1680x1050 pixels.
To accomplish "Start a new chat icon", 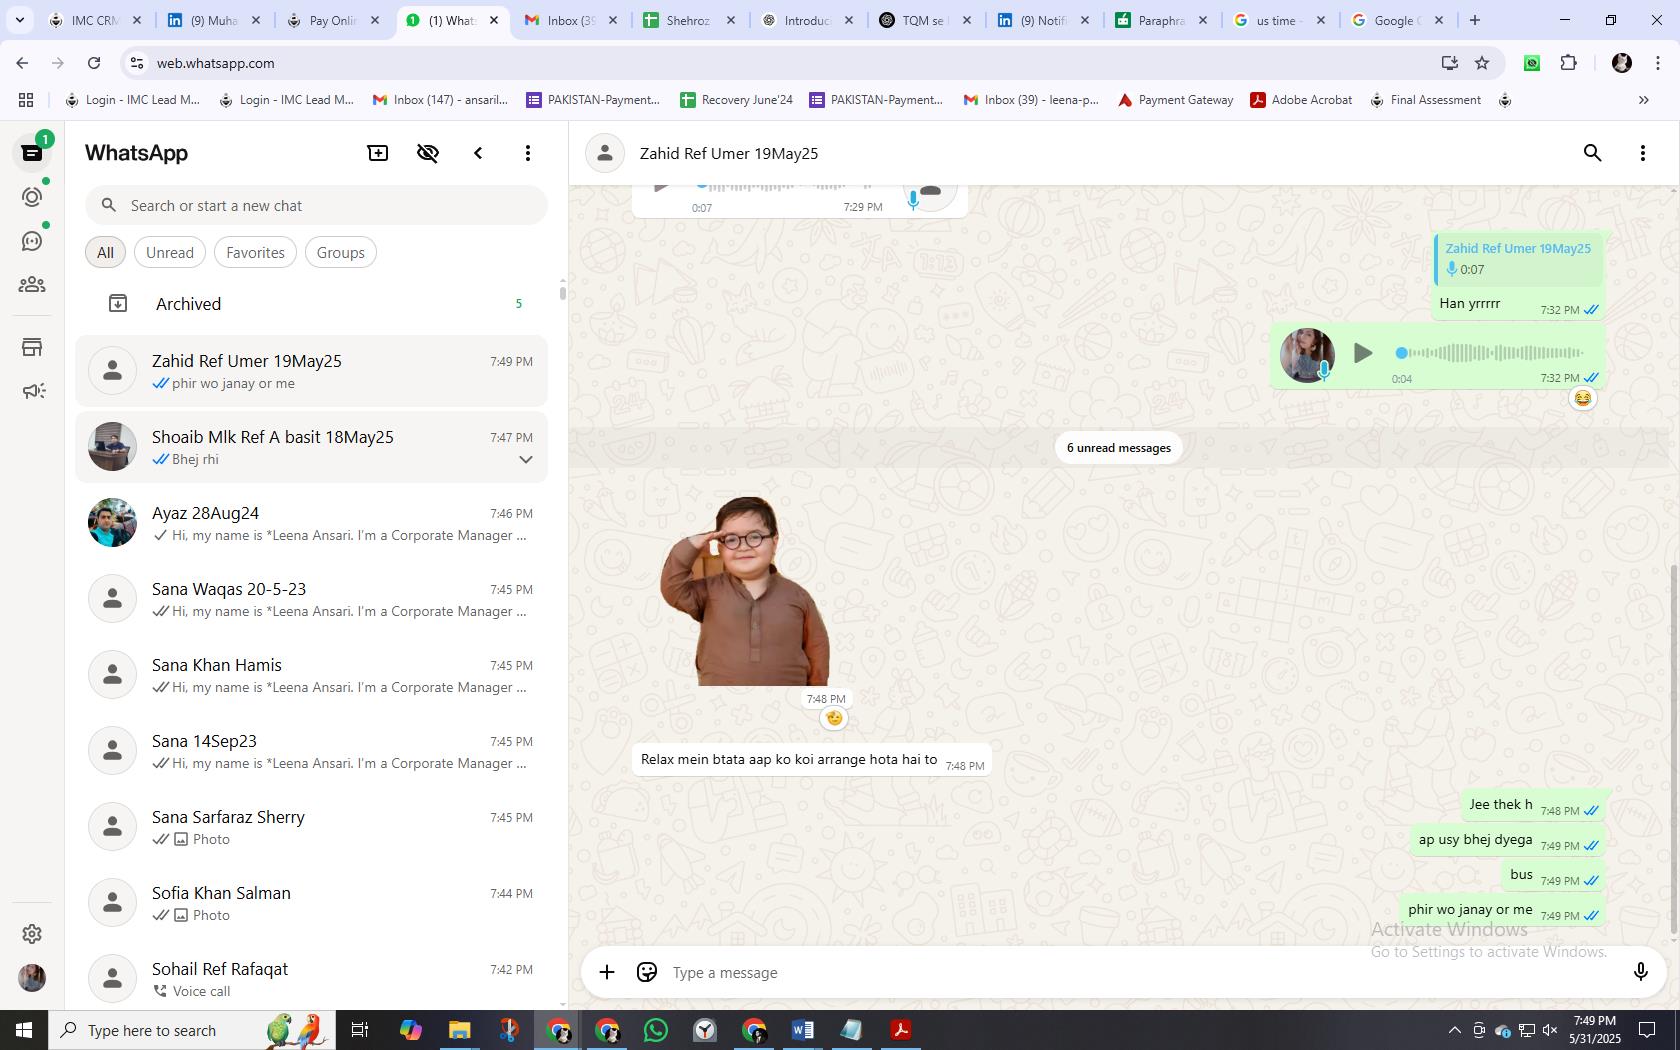I will (x=378, y=153).
